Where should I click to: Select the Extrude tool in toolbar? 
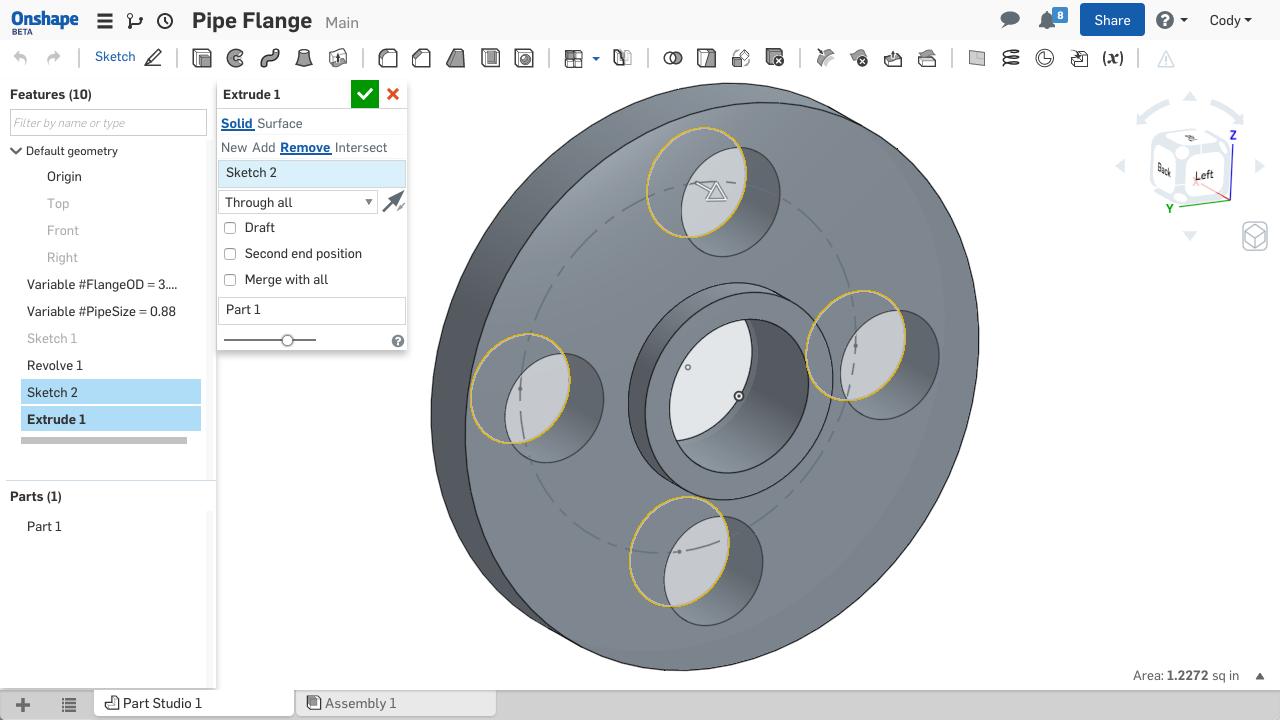202,58
